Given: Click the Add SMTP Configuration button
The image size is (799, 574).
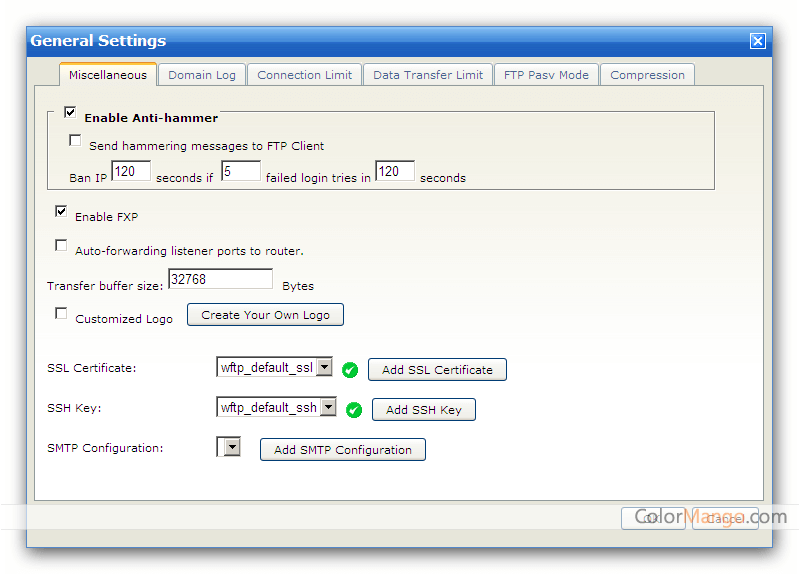Looking at the screenshot, I should [x=342, y=450].
